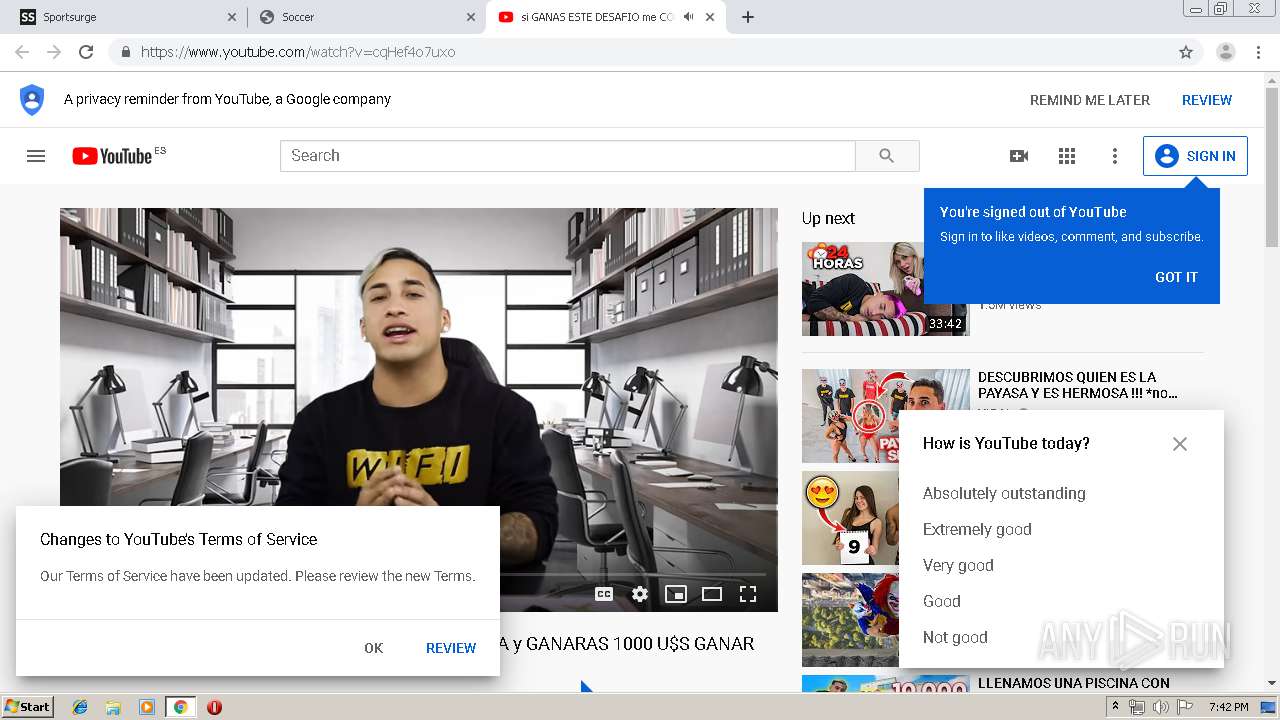
Task: Choose Not good survey answer
Action: pos(955,637)
